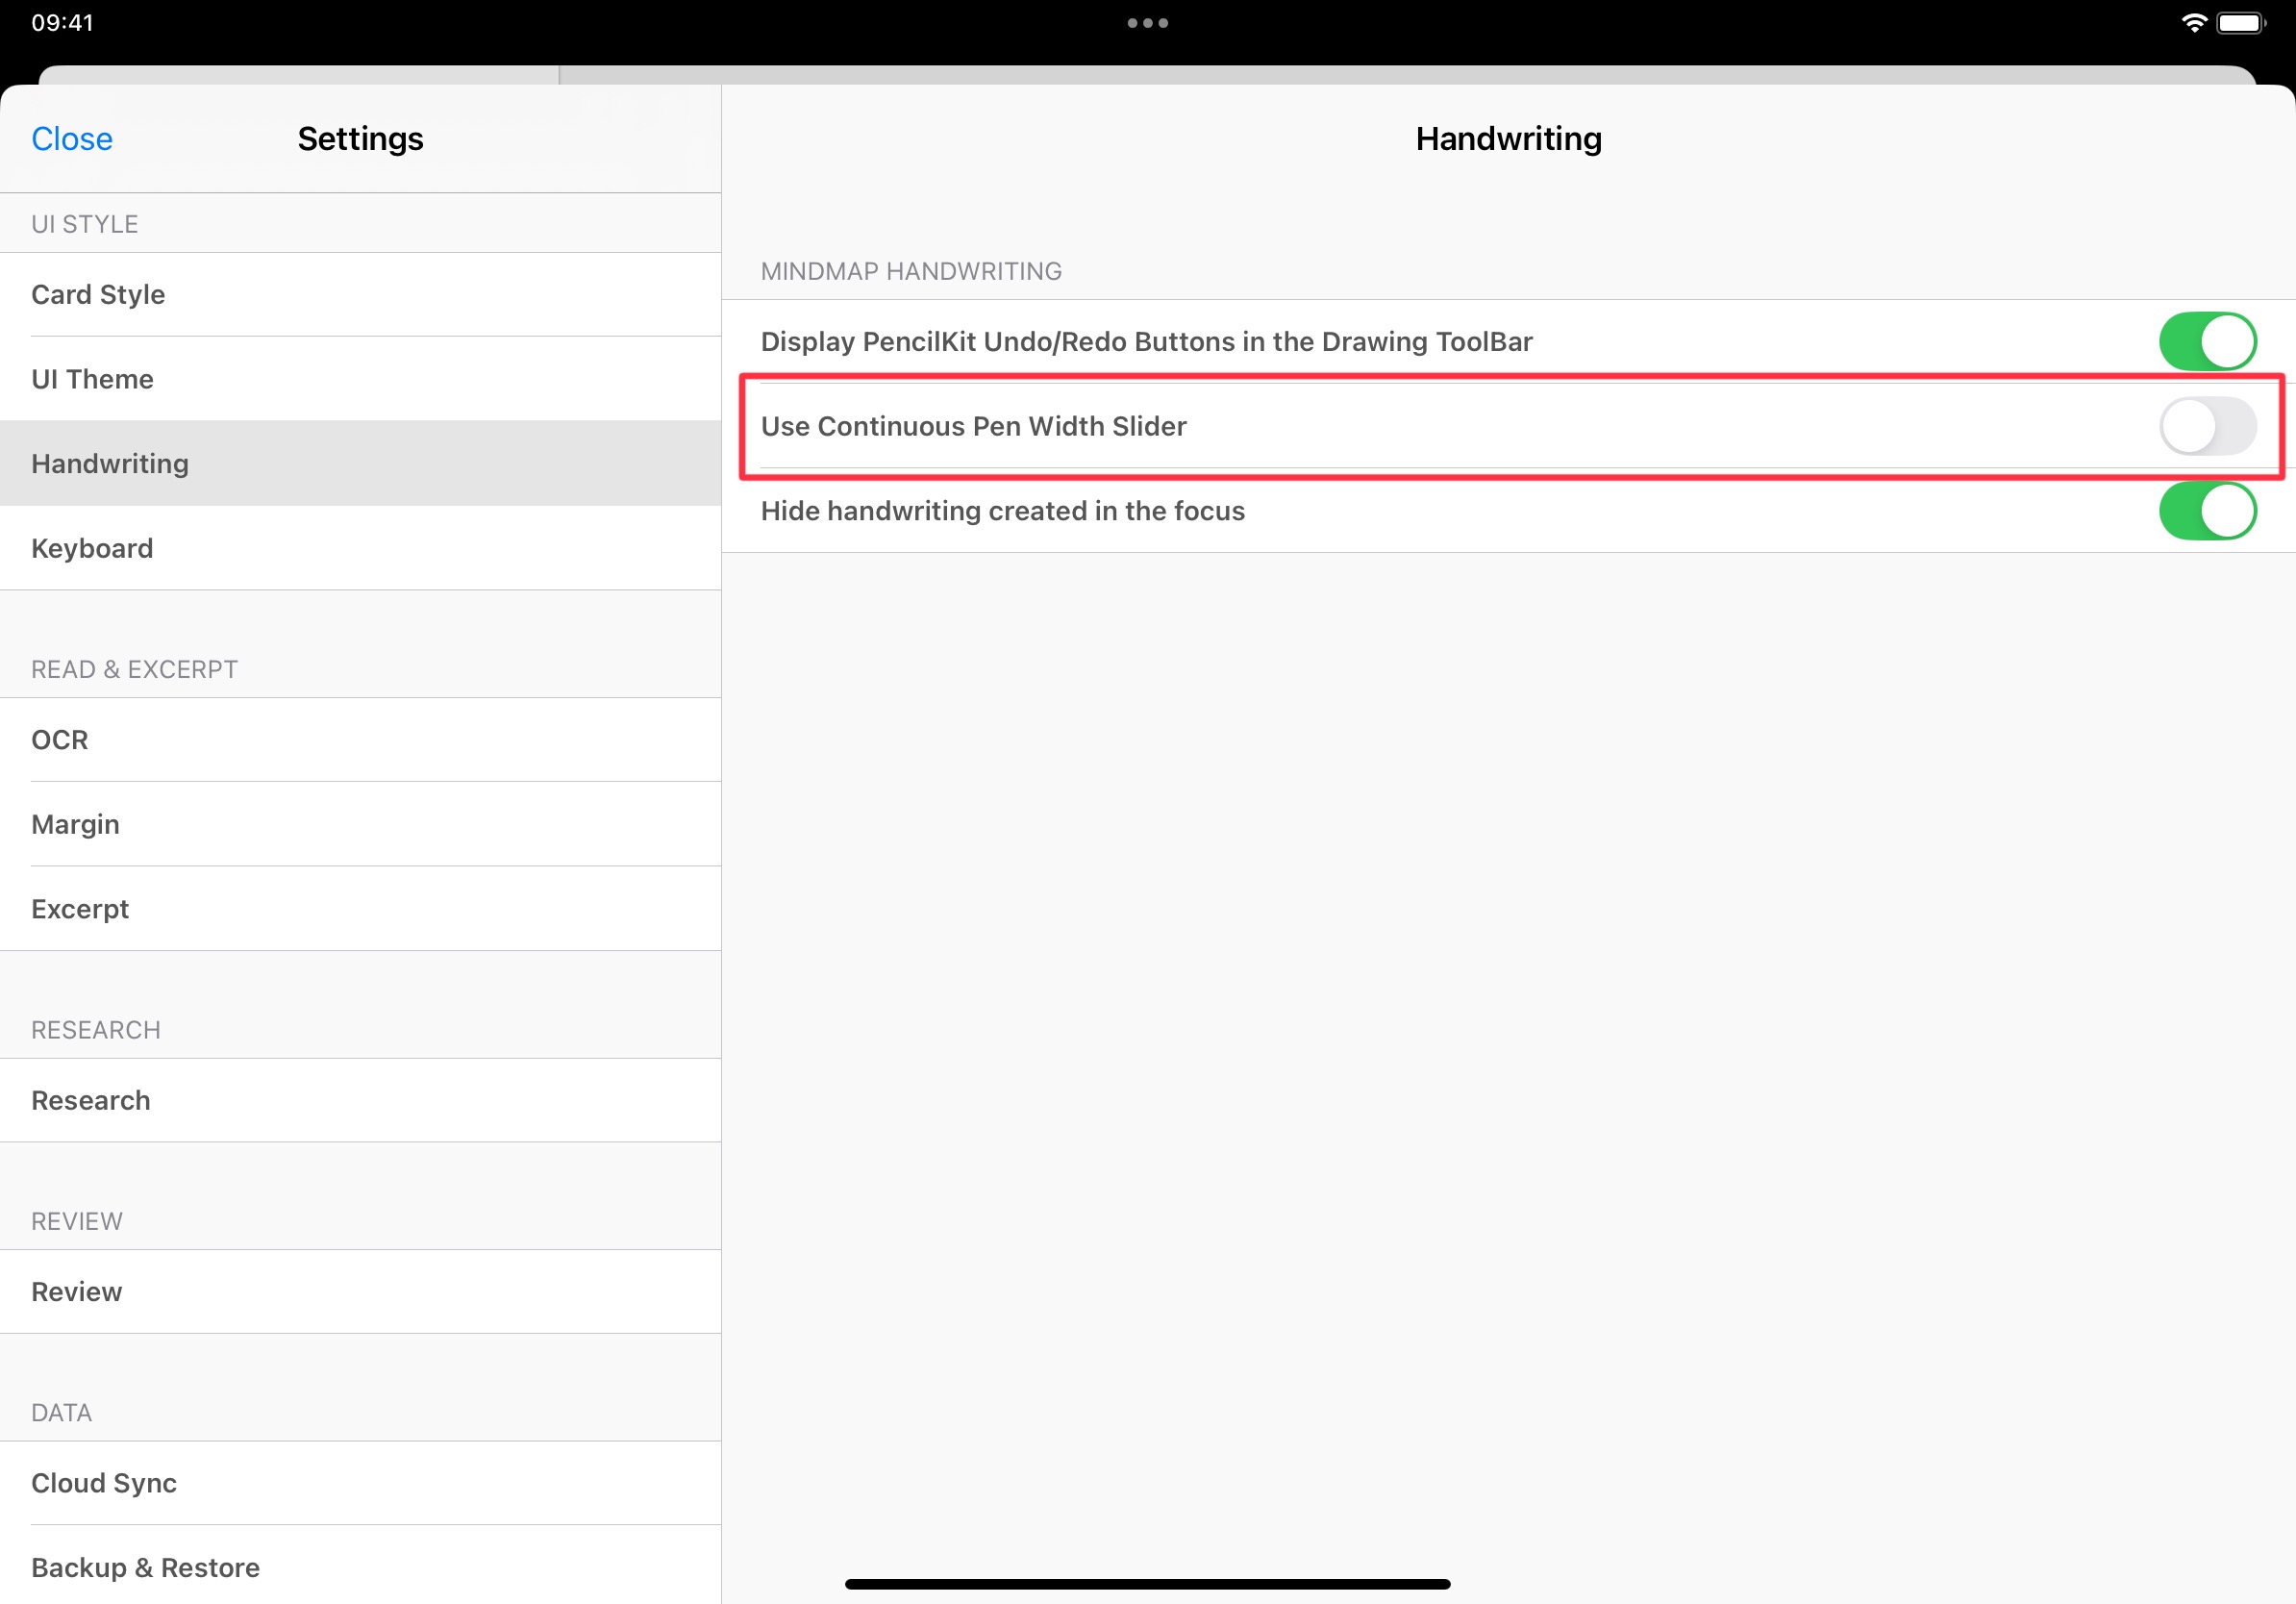This screenshot has height=1604, width=2296.
Task: Tap the battery status icon
Action: (2240, 23)
